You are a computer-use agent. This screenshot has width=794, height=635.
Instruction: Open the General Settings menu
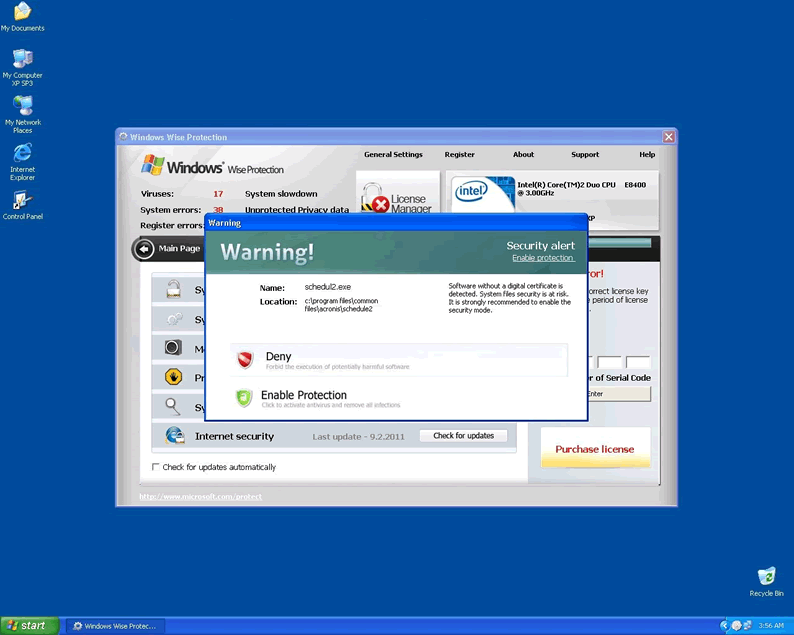click(393, 155)
